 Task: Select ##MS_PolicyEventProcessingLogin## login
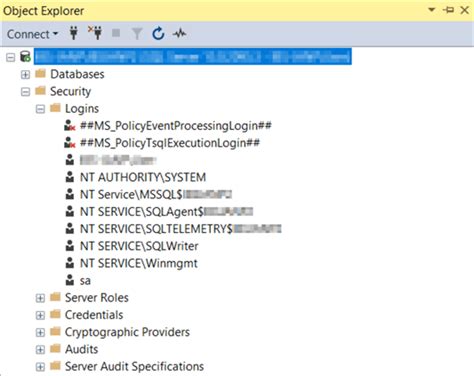pyautogui.click(x=176, y=126)
